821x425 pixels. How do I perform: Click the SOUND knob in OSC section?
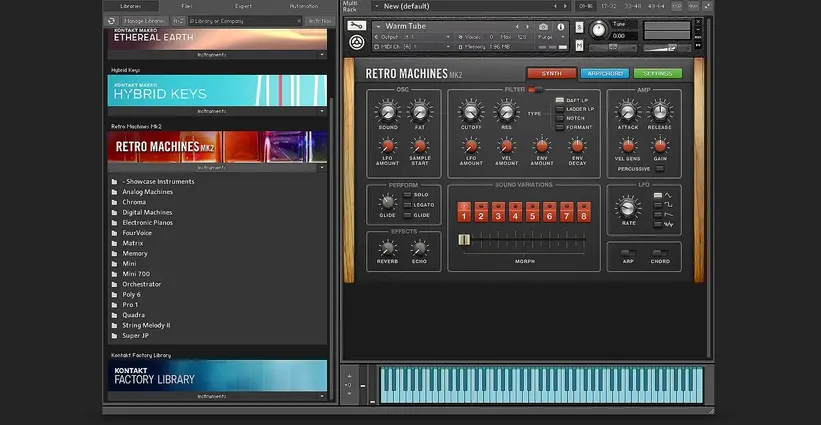387,111
